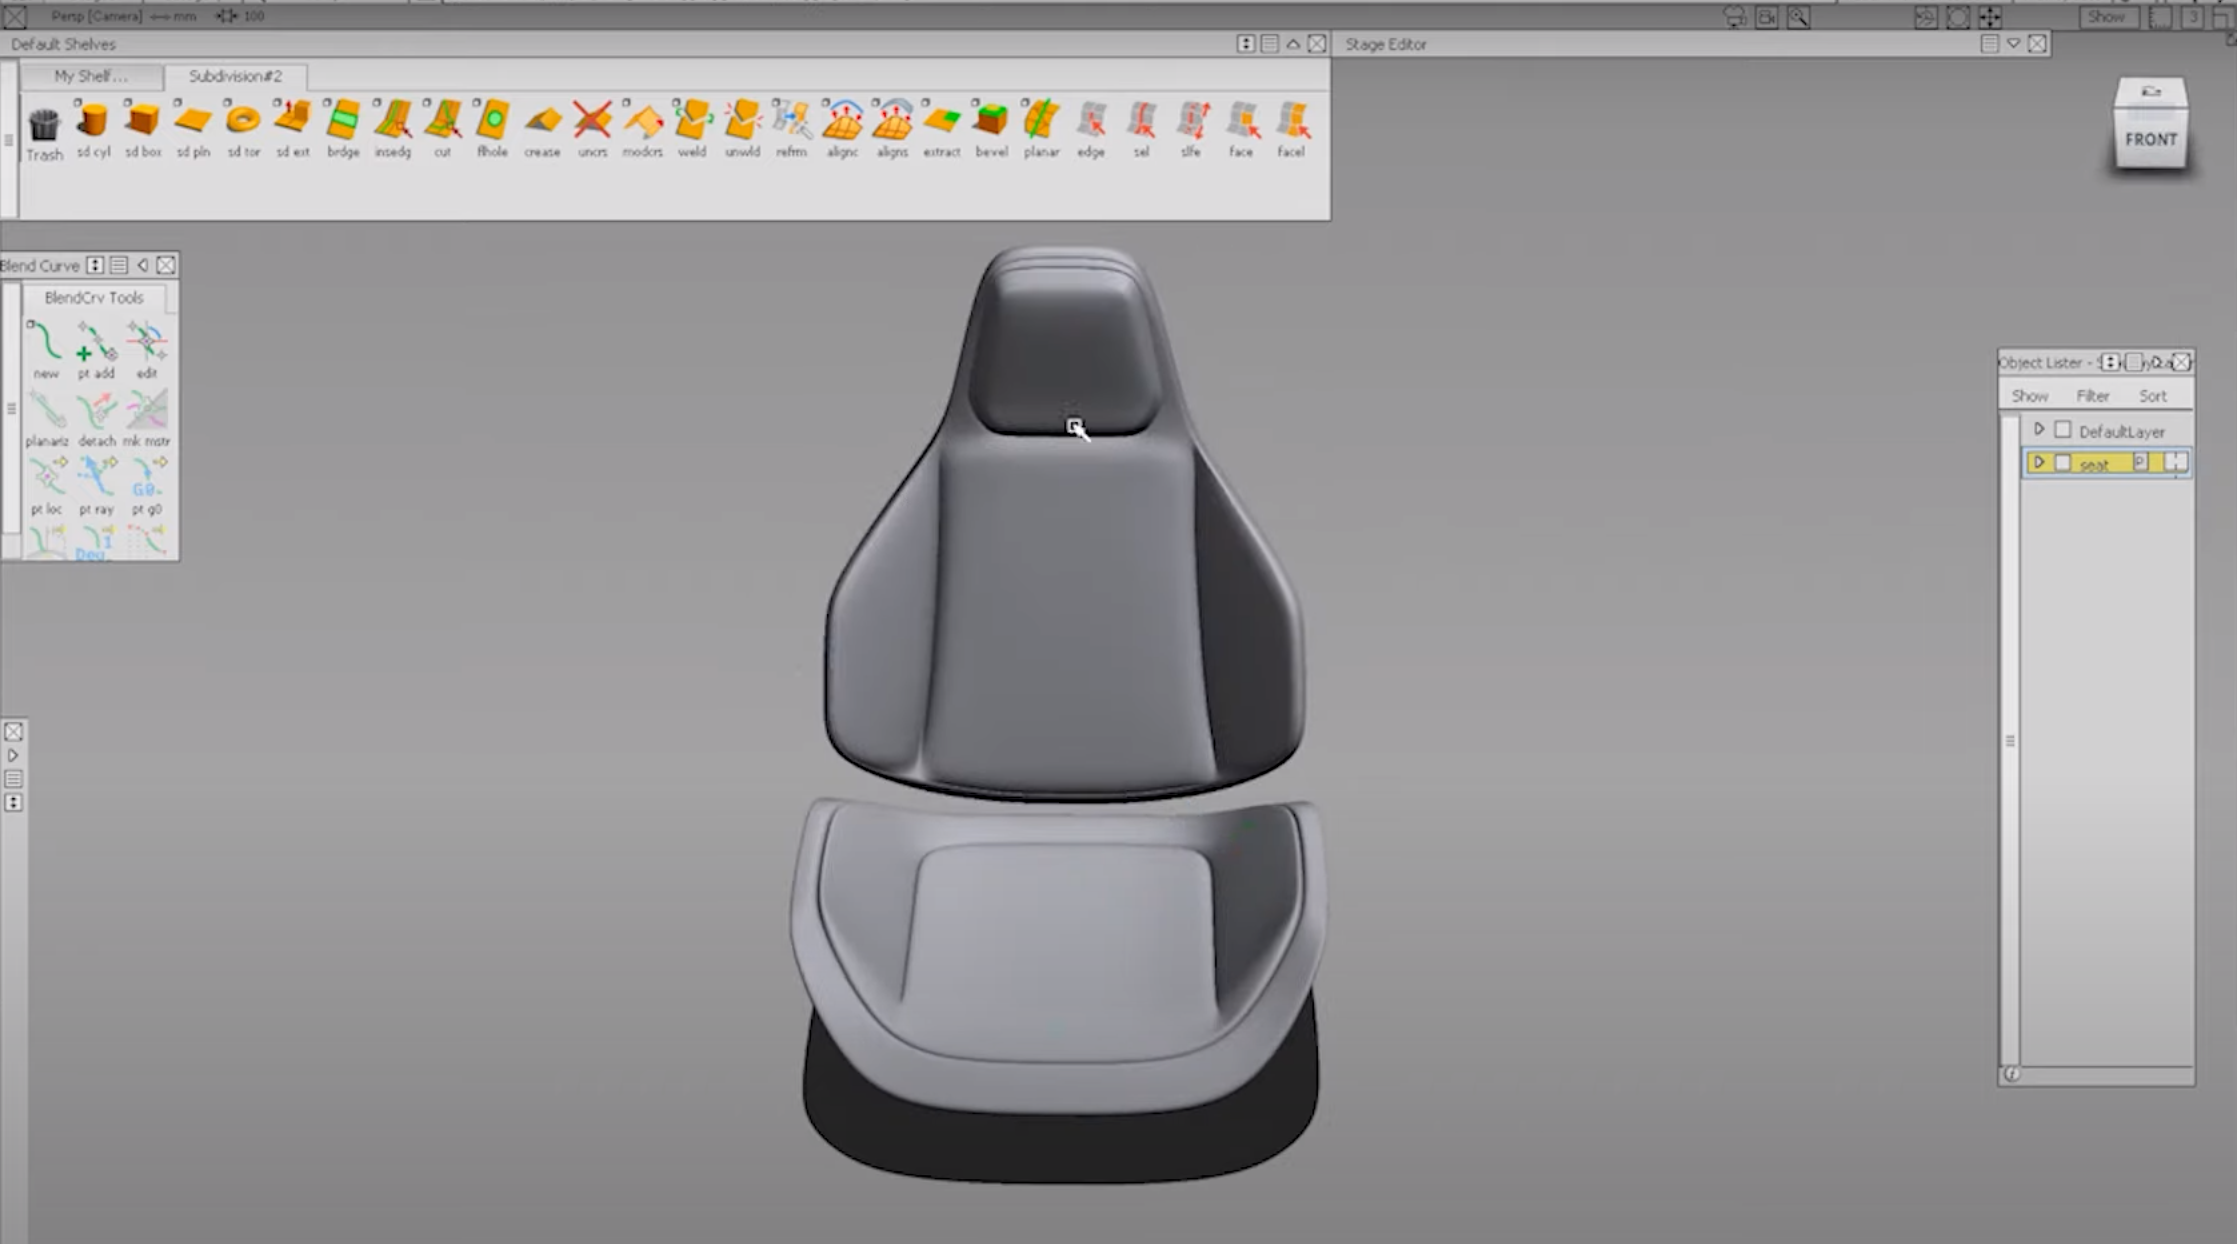Toggle the DefaultLayer checkbox
Screen dimensions: 2237x1244
2062,429
